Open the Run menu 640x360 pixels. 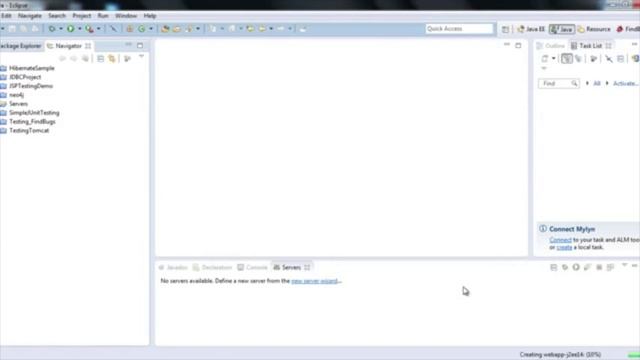point(103,16)
